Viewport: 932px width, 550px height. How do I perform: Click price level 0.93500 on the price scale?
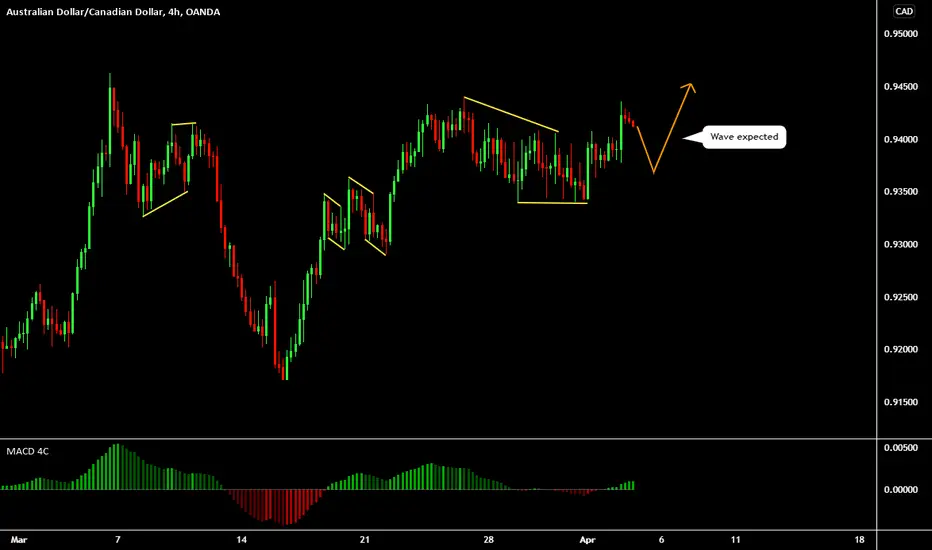tap(900, 191)
